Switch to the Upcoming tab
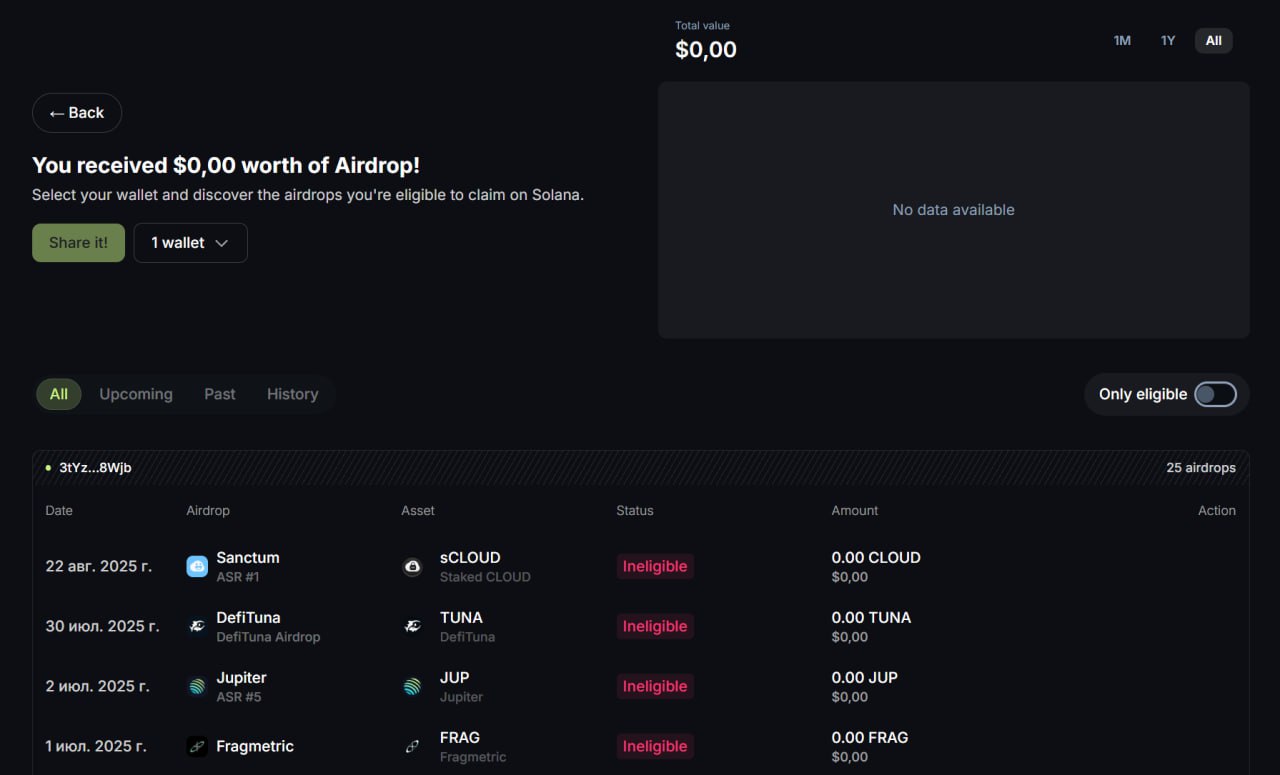The image size is (1280, 775). click(x=136, y=394)
